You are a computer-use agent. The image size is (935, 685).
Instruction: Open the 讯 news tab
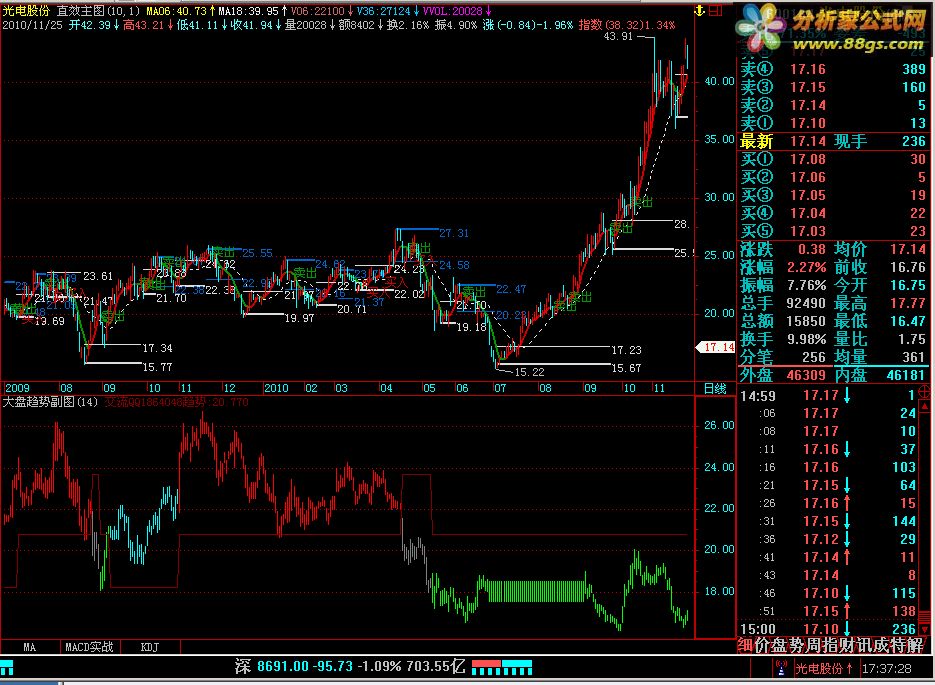pyautogui.click(x=866, y=645)
